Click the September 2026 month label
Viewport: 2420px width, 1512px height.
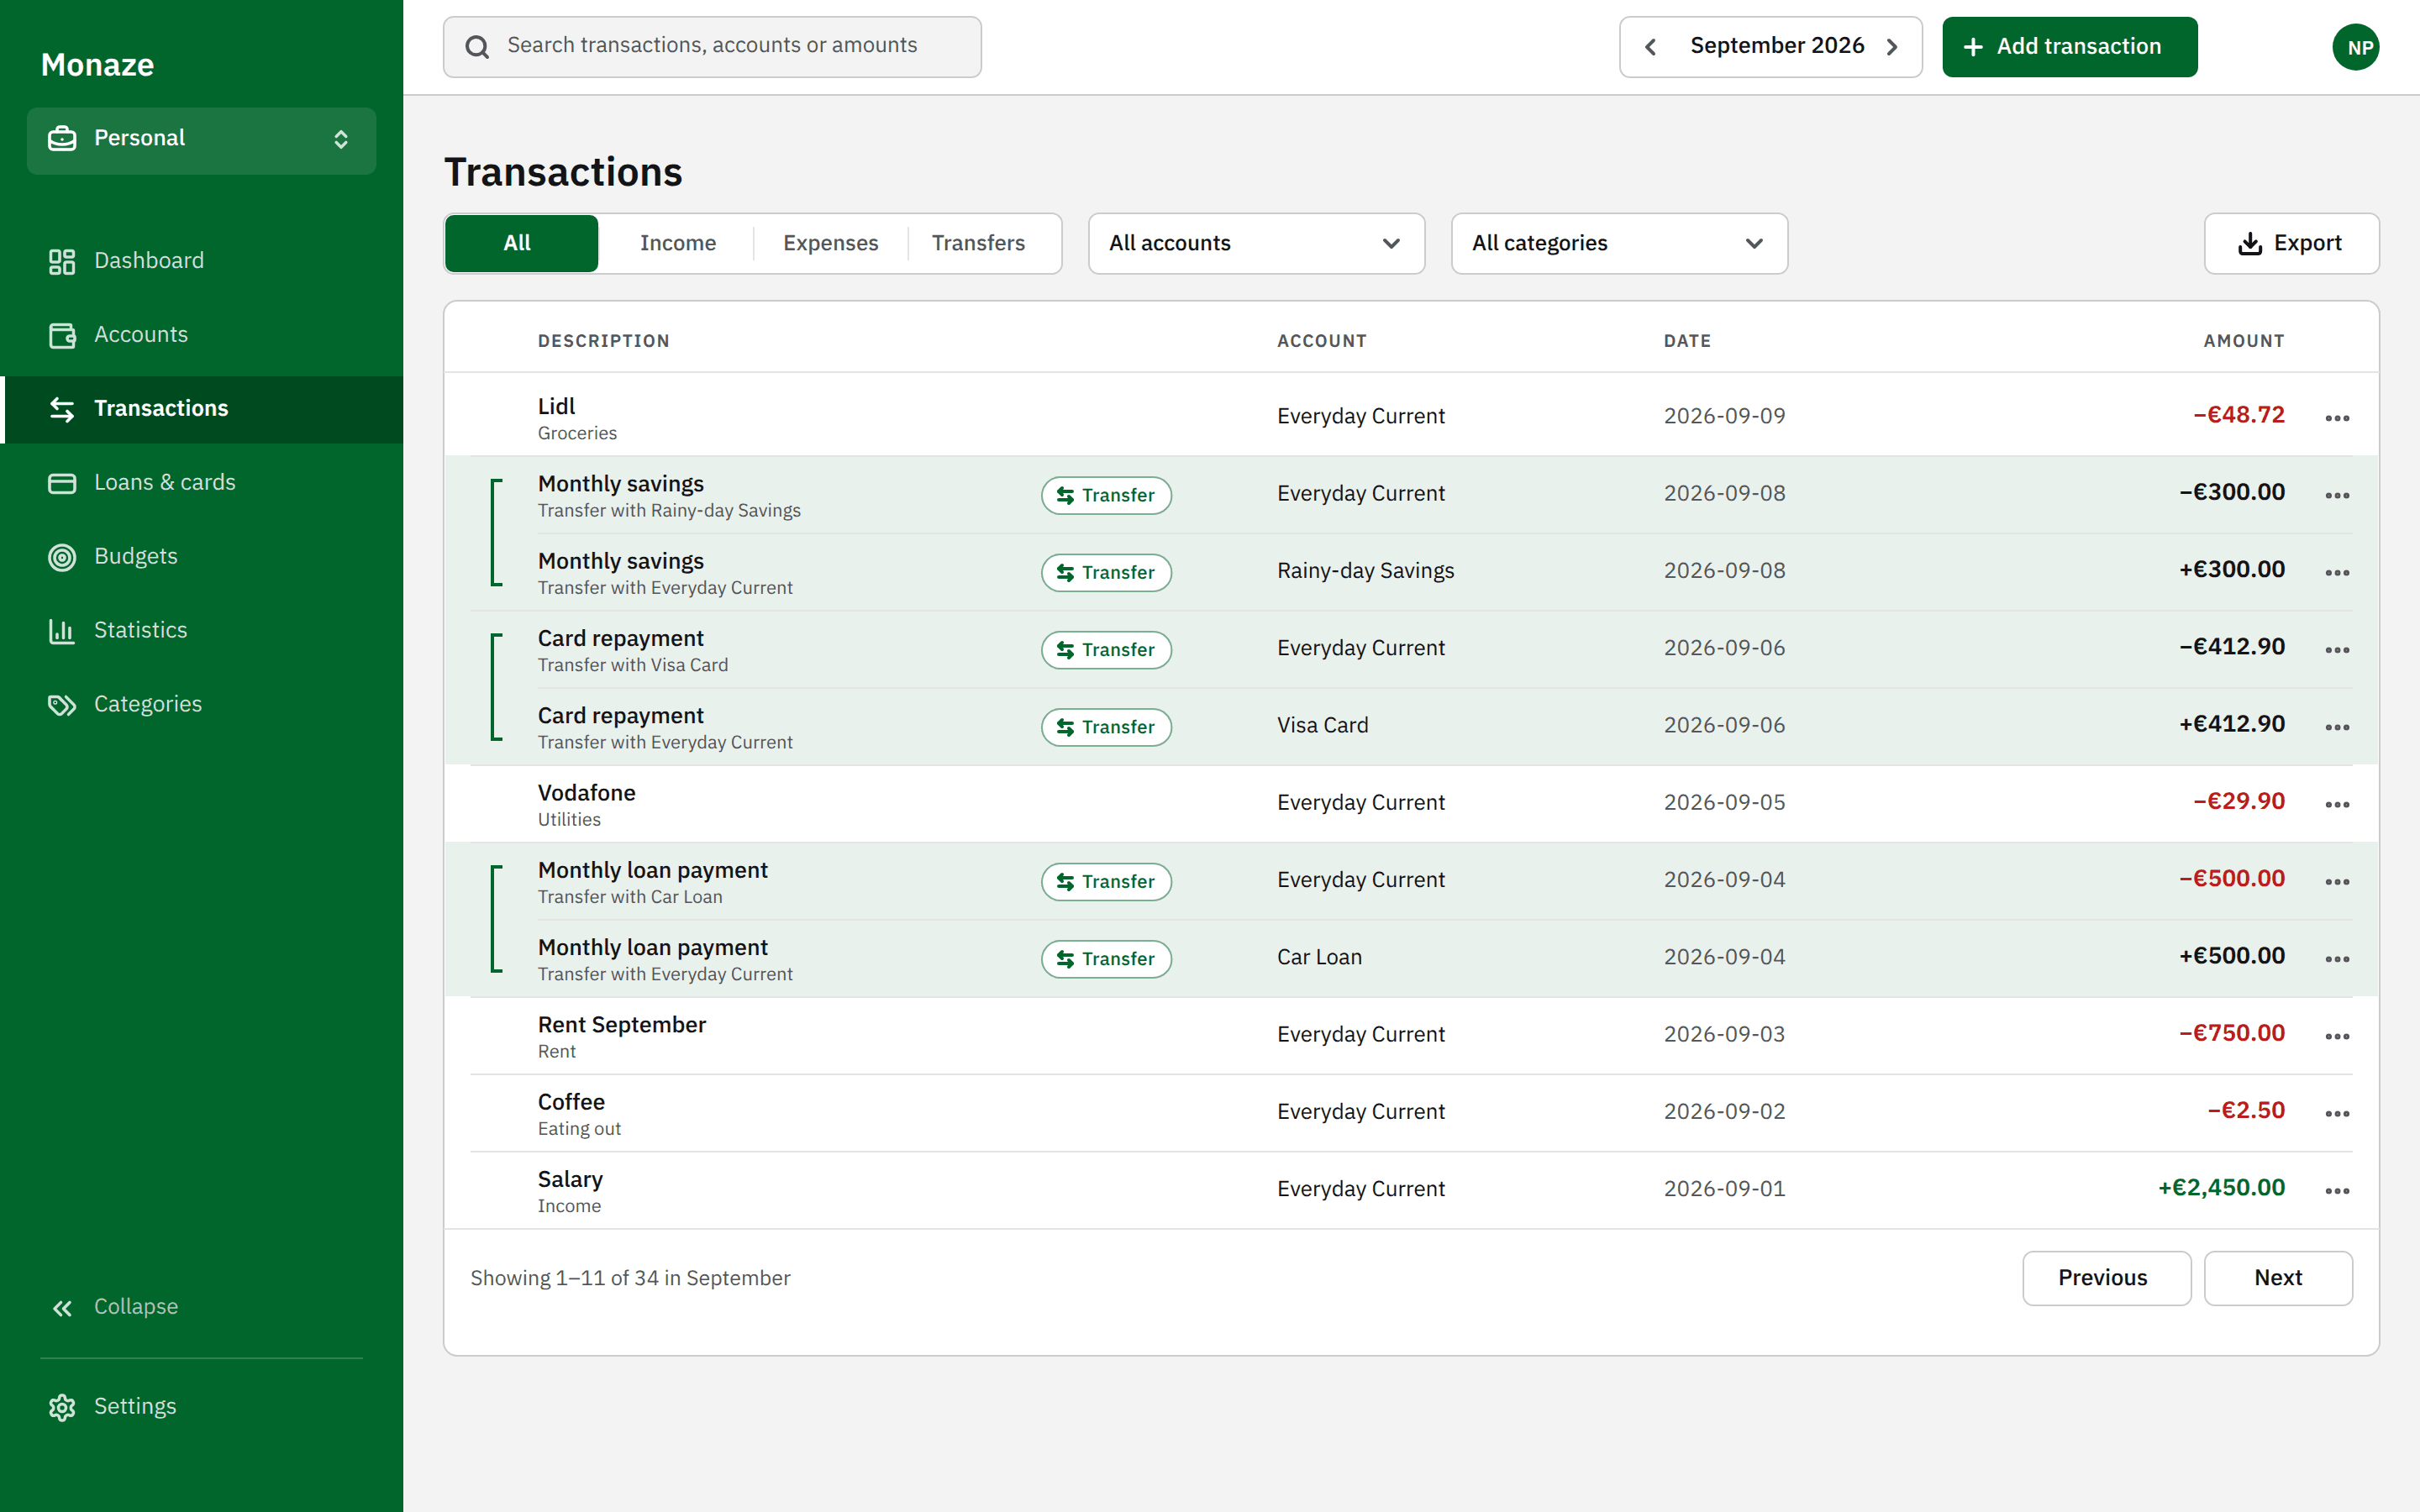[x=1776, y=46]
